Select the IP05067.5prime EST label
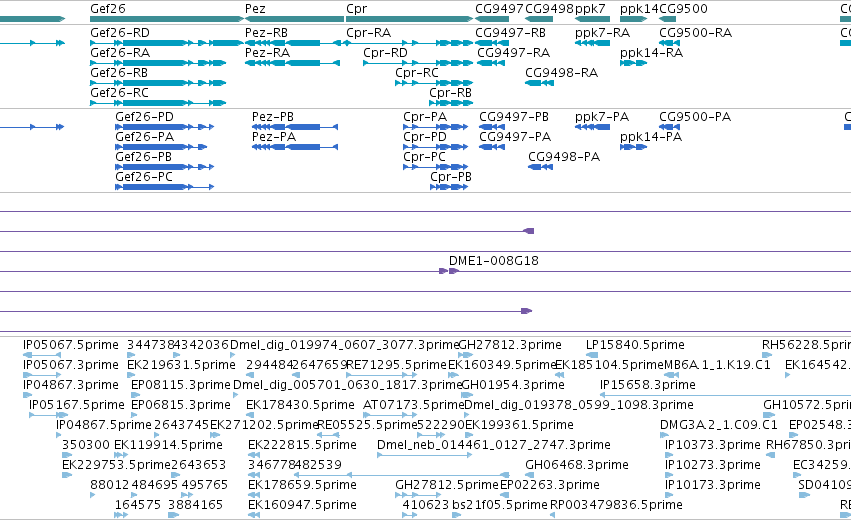Image resolution: width=851 pixels, height=520 pixels. pos(71,345)
